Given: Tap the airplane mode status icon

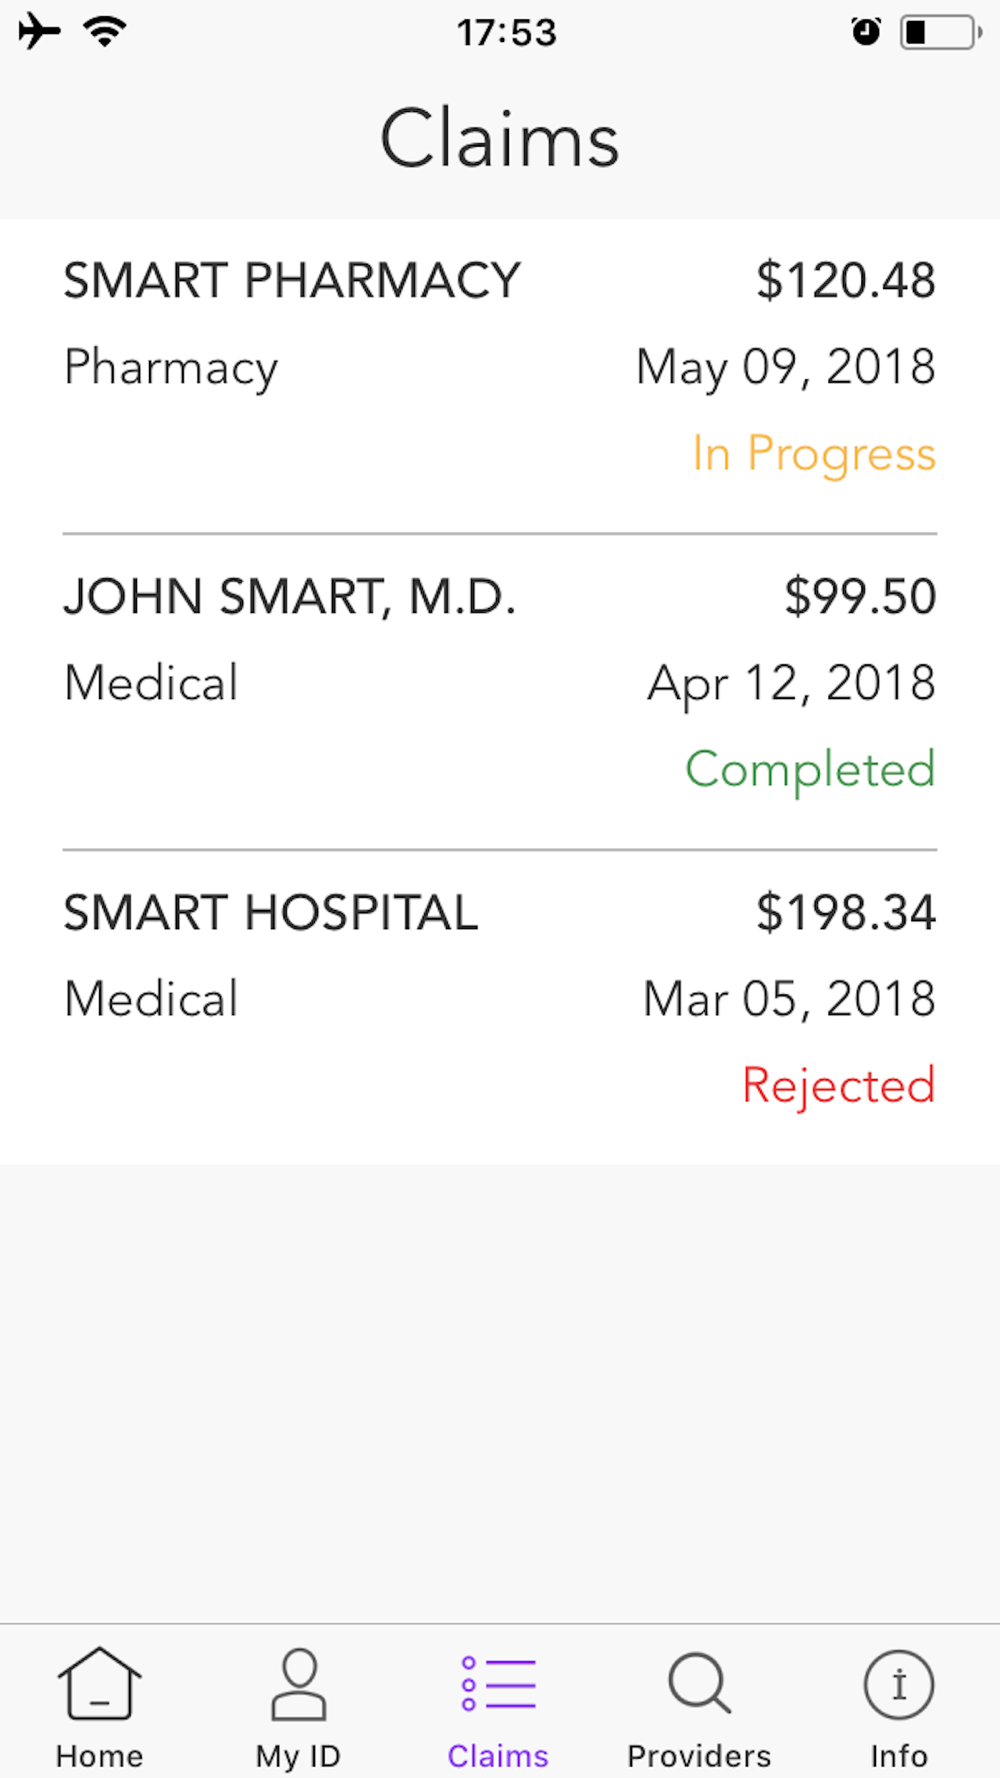Looking at the screenshot, I should 39,31.
